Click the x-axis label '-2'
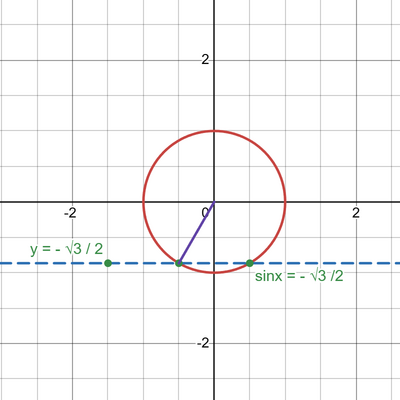 (70, 213)
